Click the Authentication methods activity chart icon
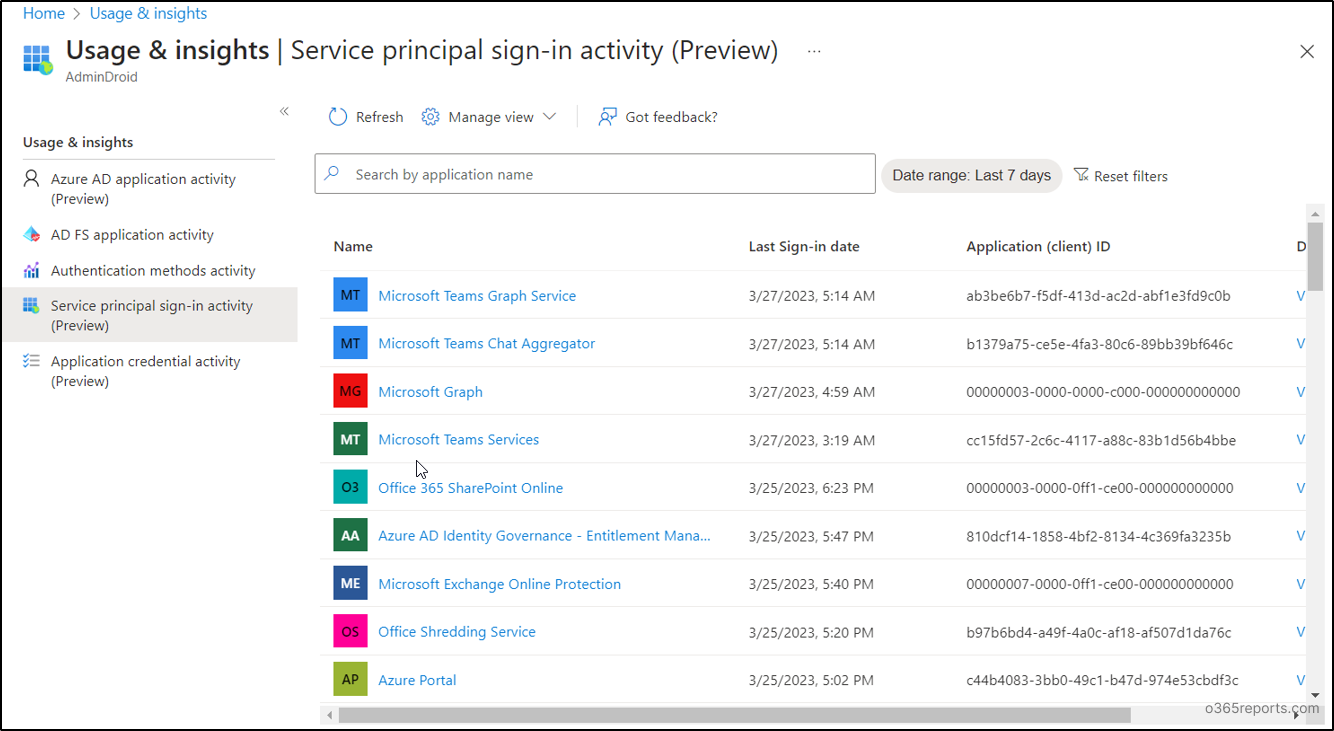 (32, 270)
